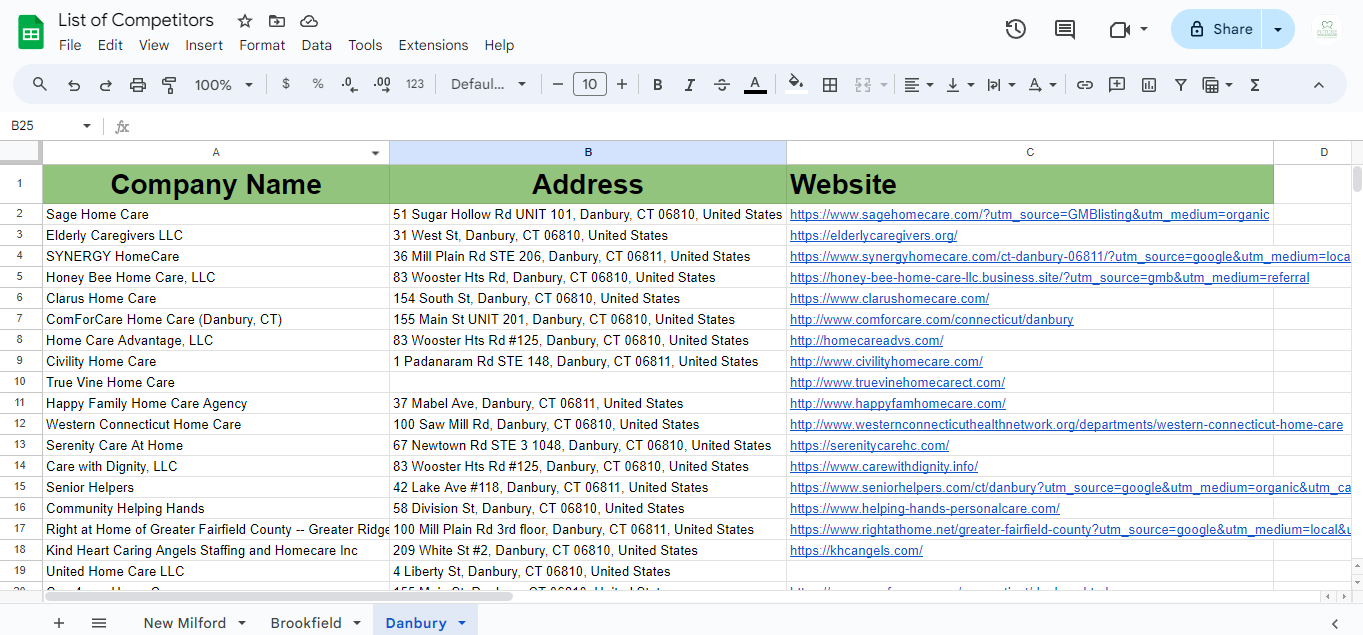Increase font size with plus
Viewport: 1363px width, 635px height.
click(622, 85)
